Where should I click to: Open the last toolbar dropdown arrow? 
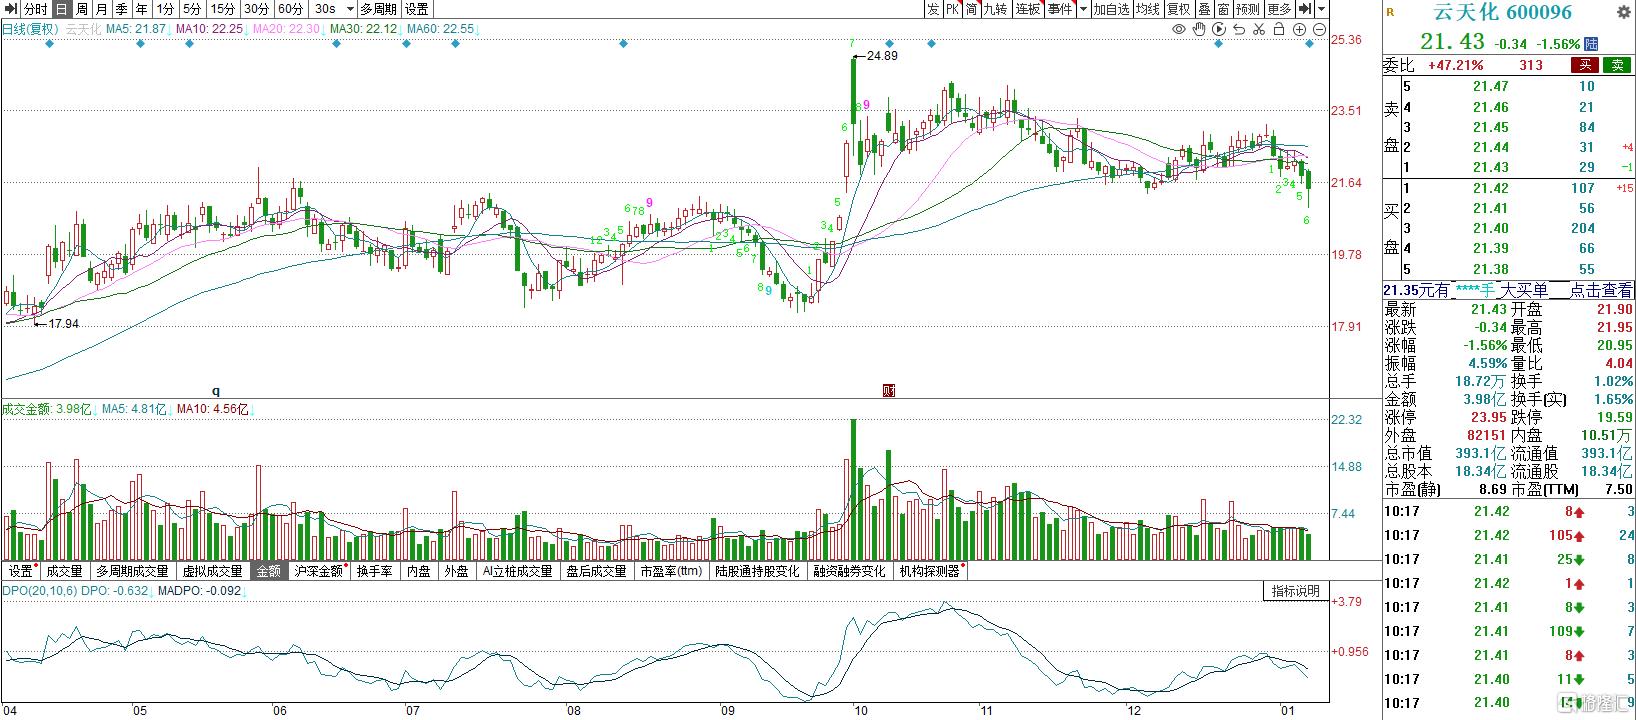click(x=1322, y=9)
